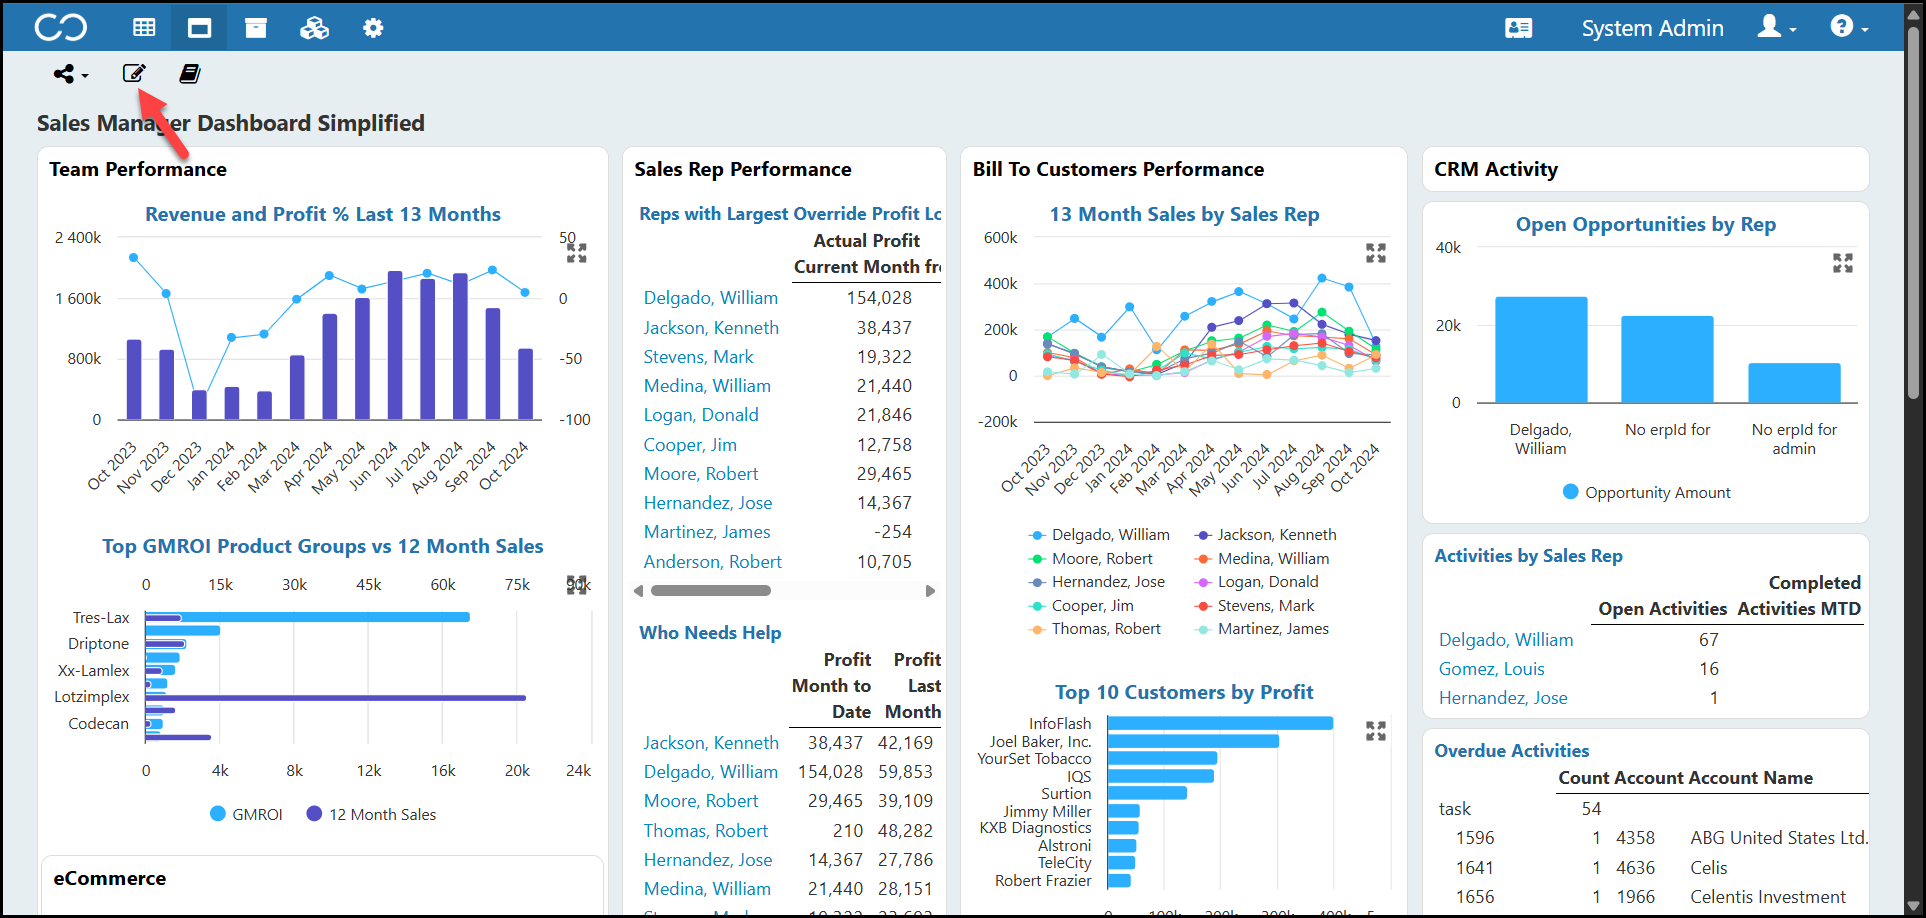
Task: Open the share dropdown menu
Action: 70,74
